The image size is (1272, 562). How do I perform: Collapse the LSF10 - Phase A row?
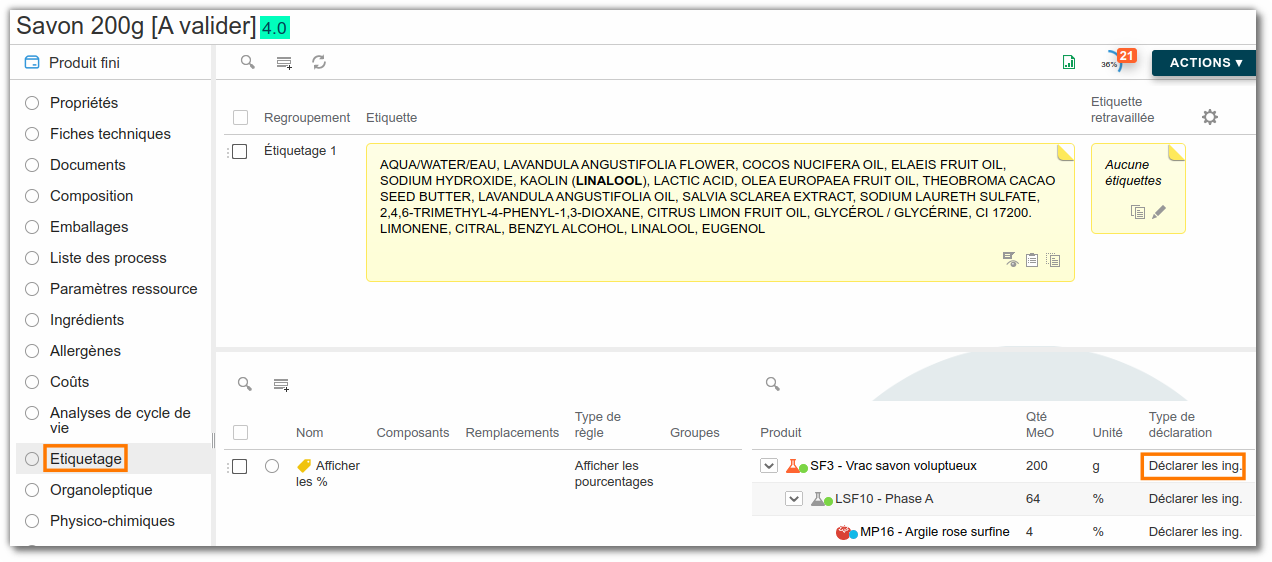pyautogui.click(x=794, y=499)
